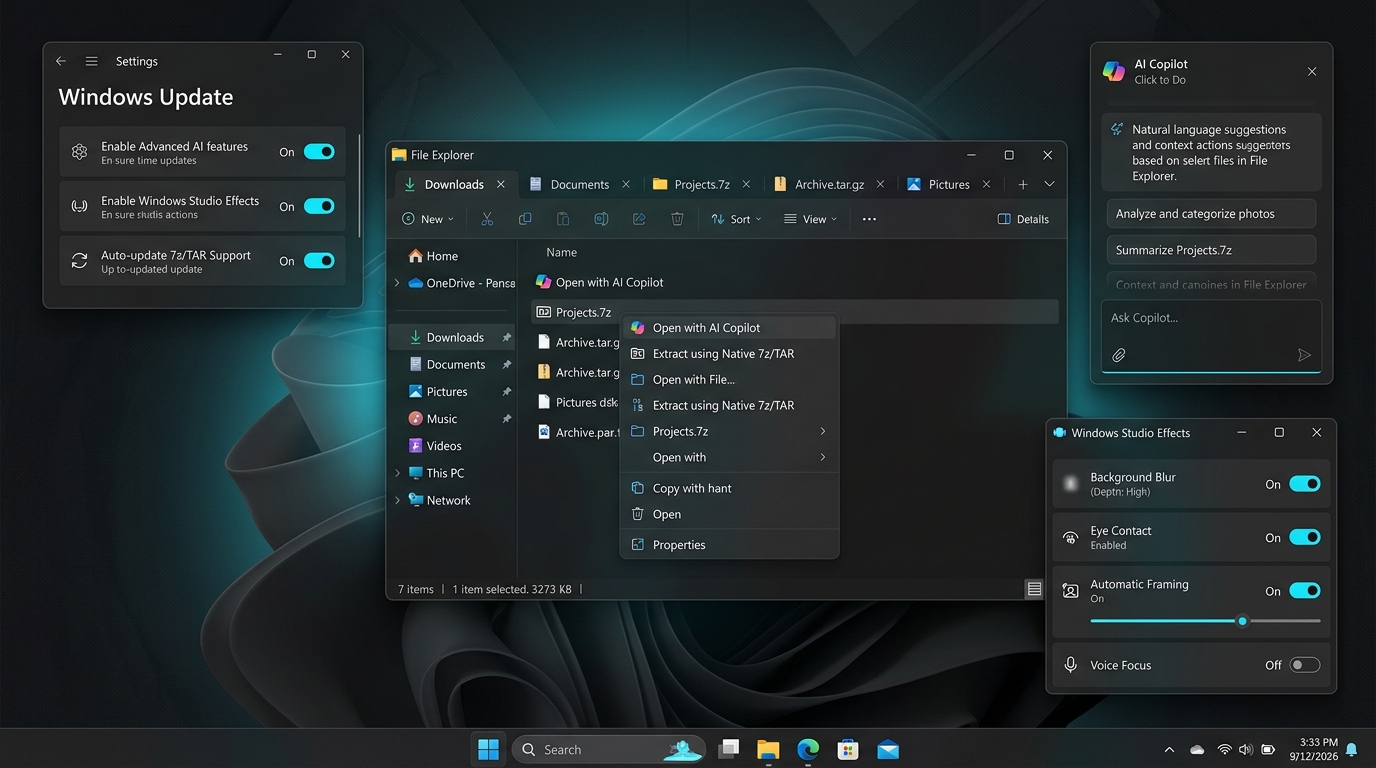
Task: Open the three-dot See more toolbar menu
Action: click(x=869, y=219)
